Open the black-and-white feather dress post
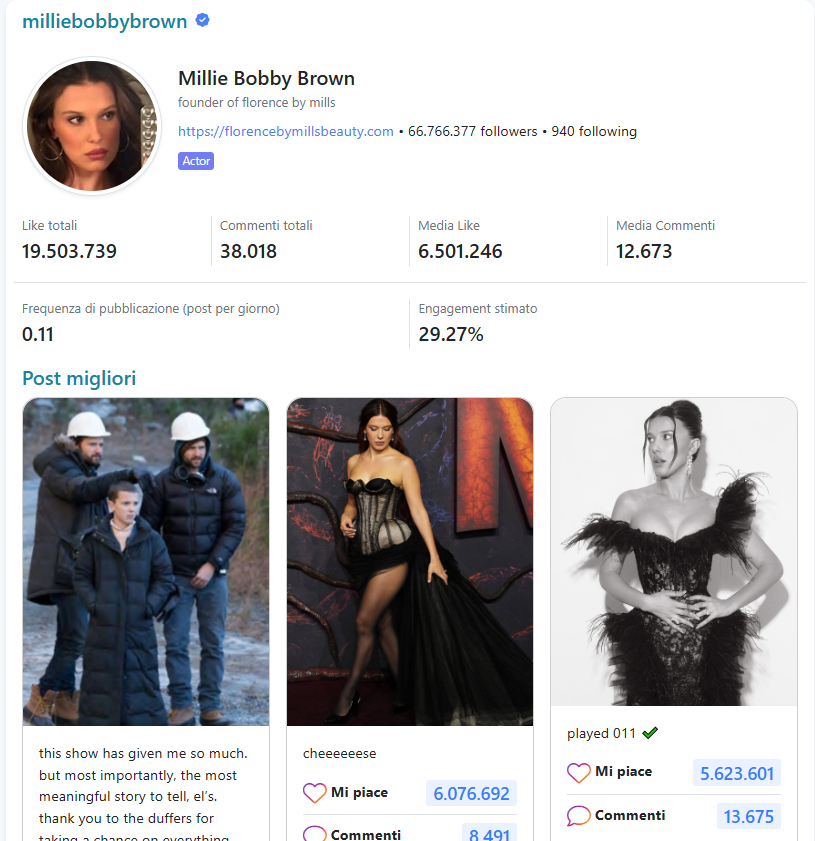The image size is (815, 841). (674, 551)
